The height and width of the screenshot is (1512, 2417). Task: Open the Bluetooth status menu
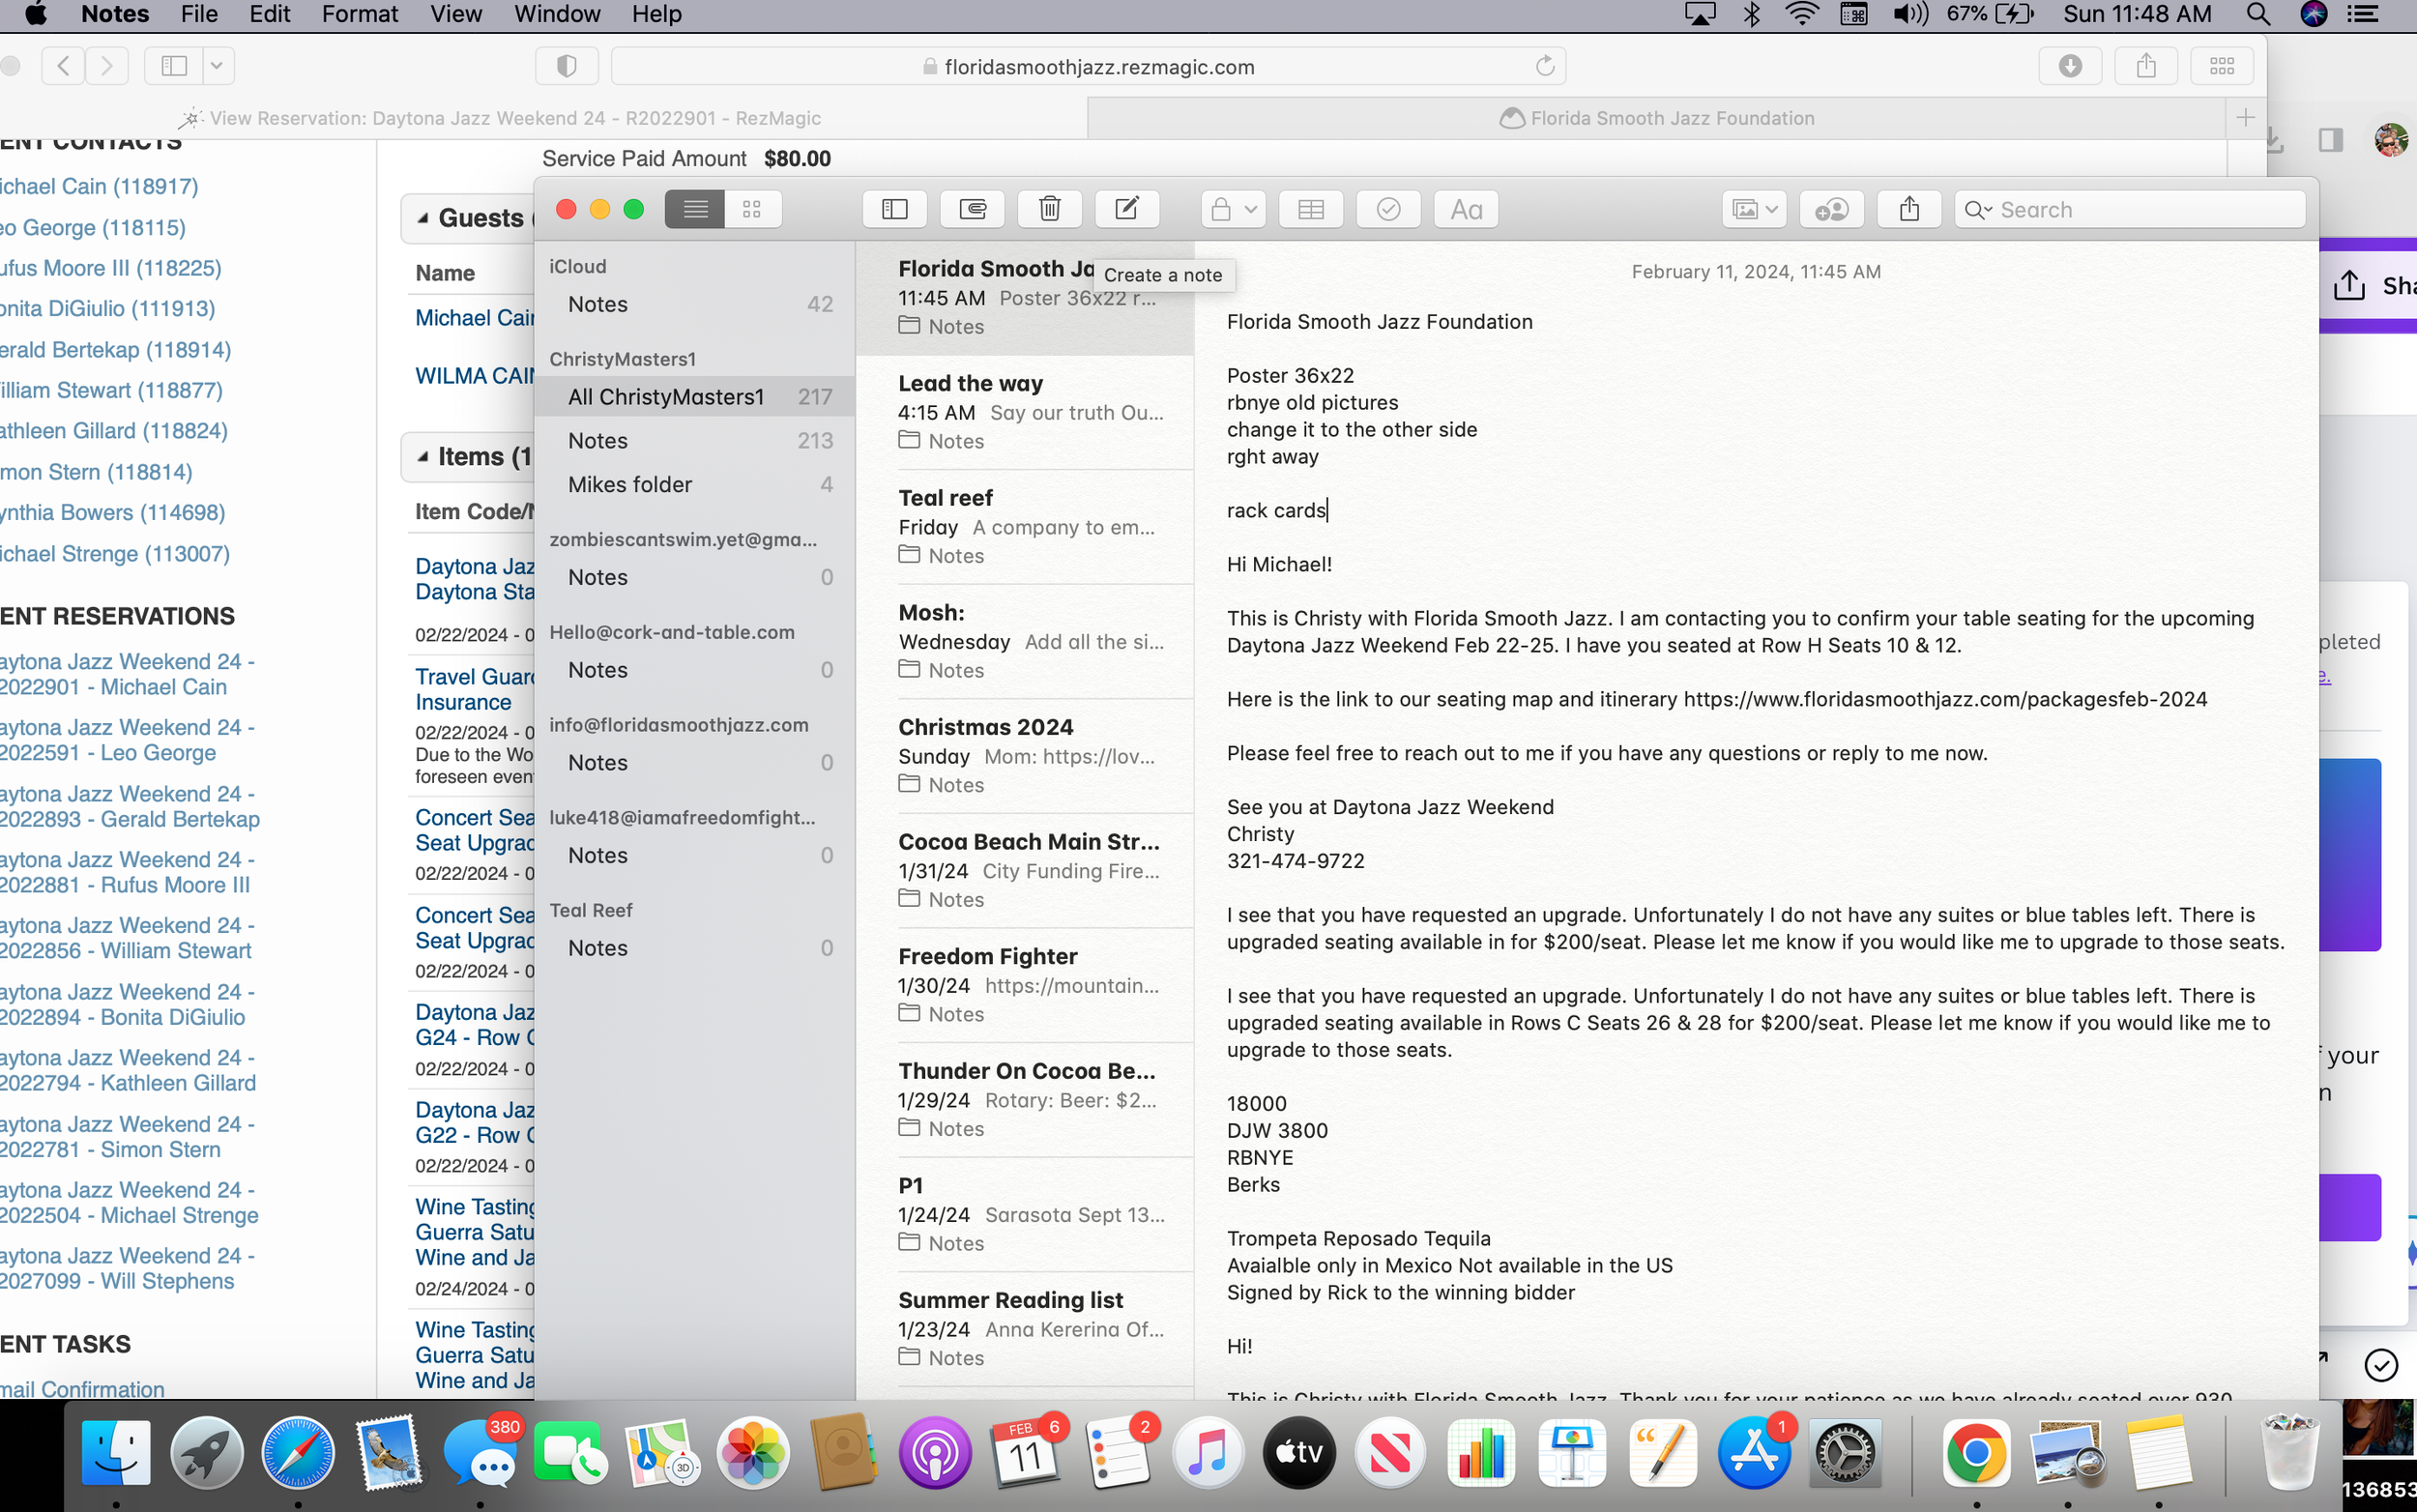(1752, 14)
